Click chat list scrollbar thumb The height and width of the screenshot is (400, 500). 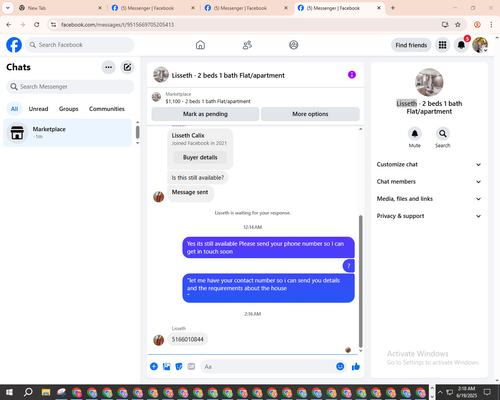pos(137,132)
